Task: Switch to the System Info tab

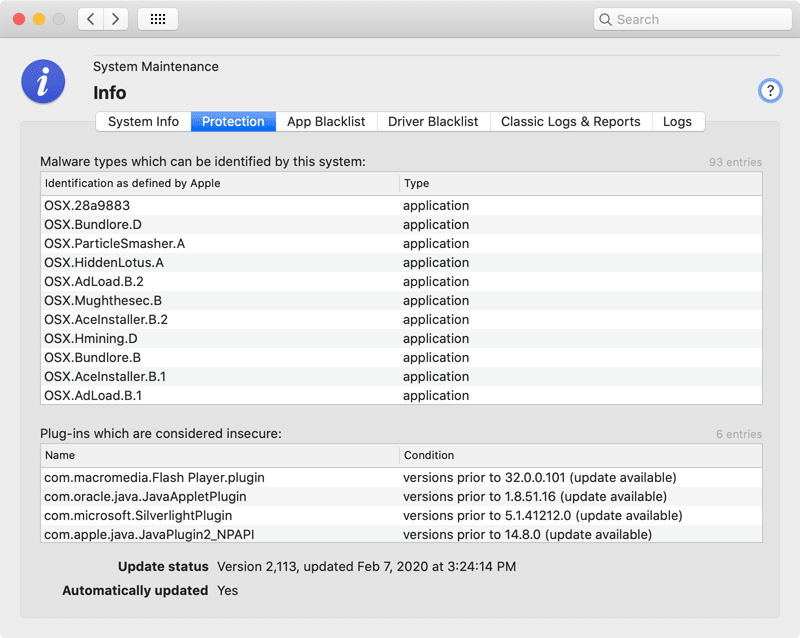Action: pos(143,121)
